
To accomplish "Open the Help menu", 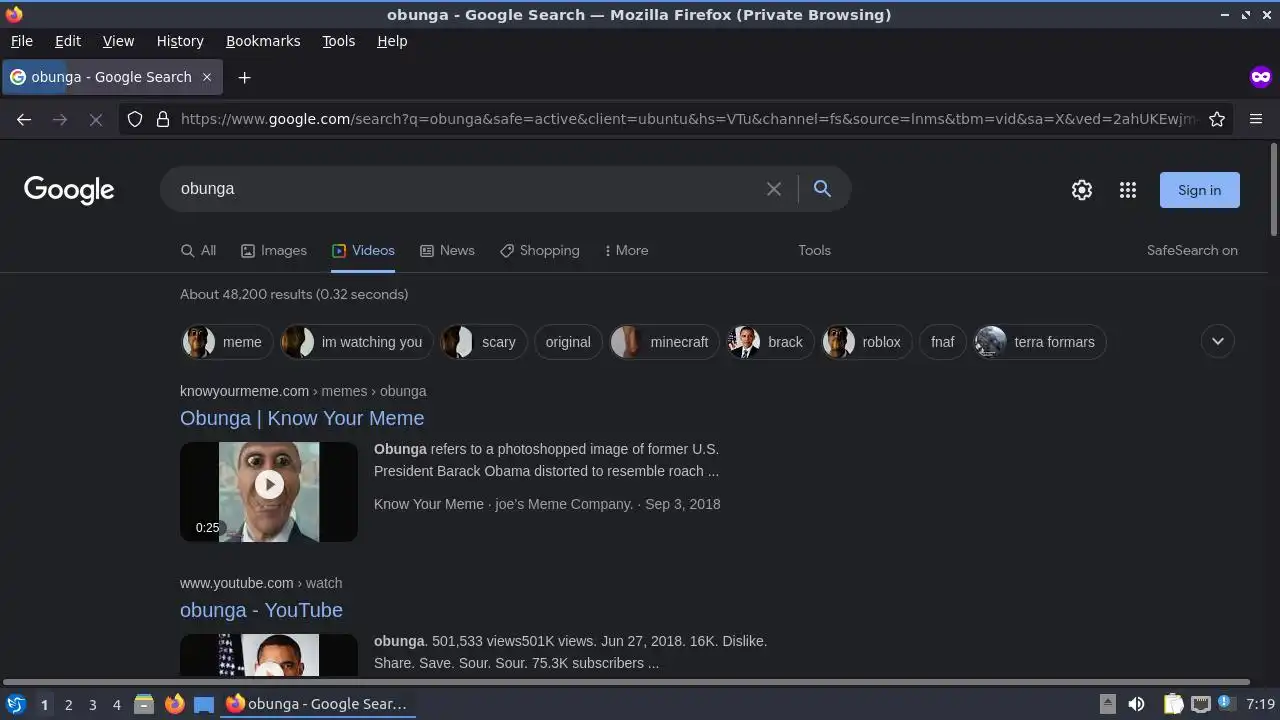I will pos(392,41).
